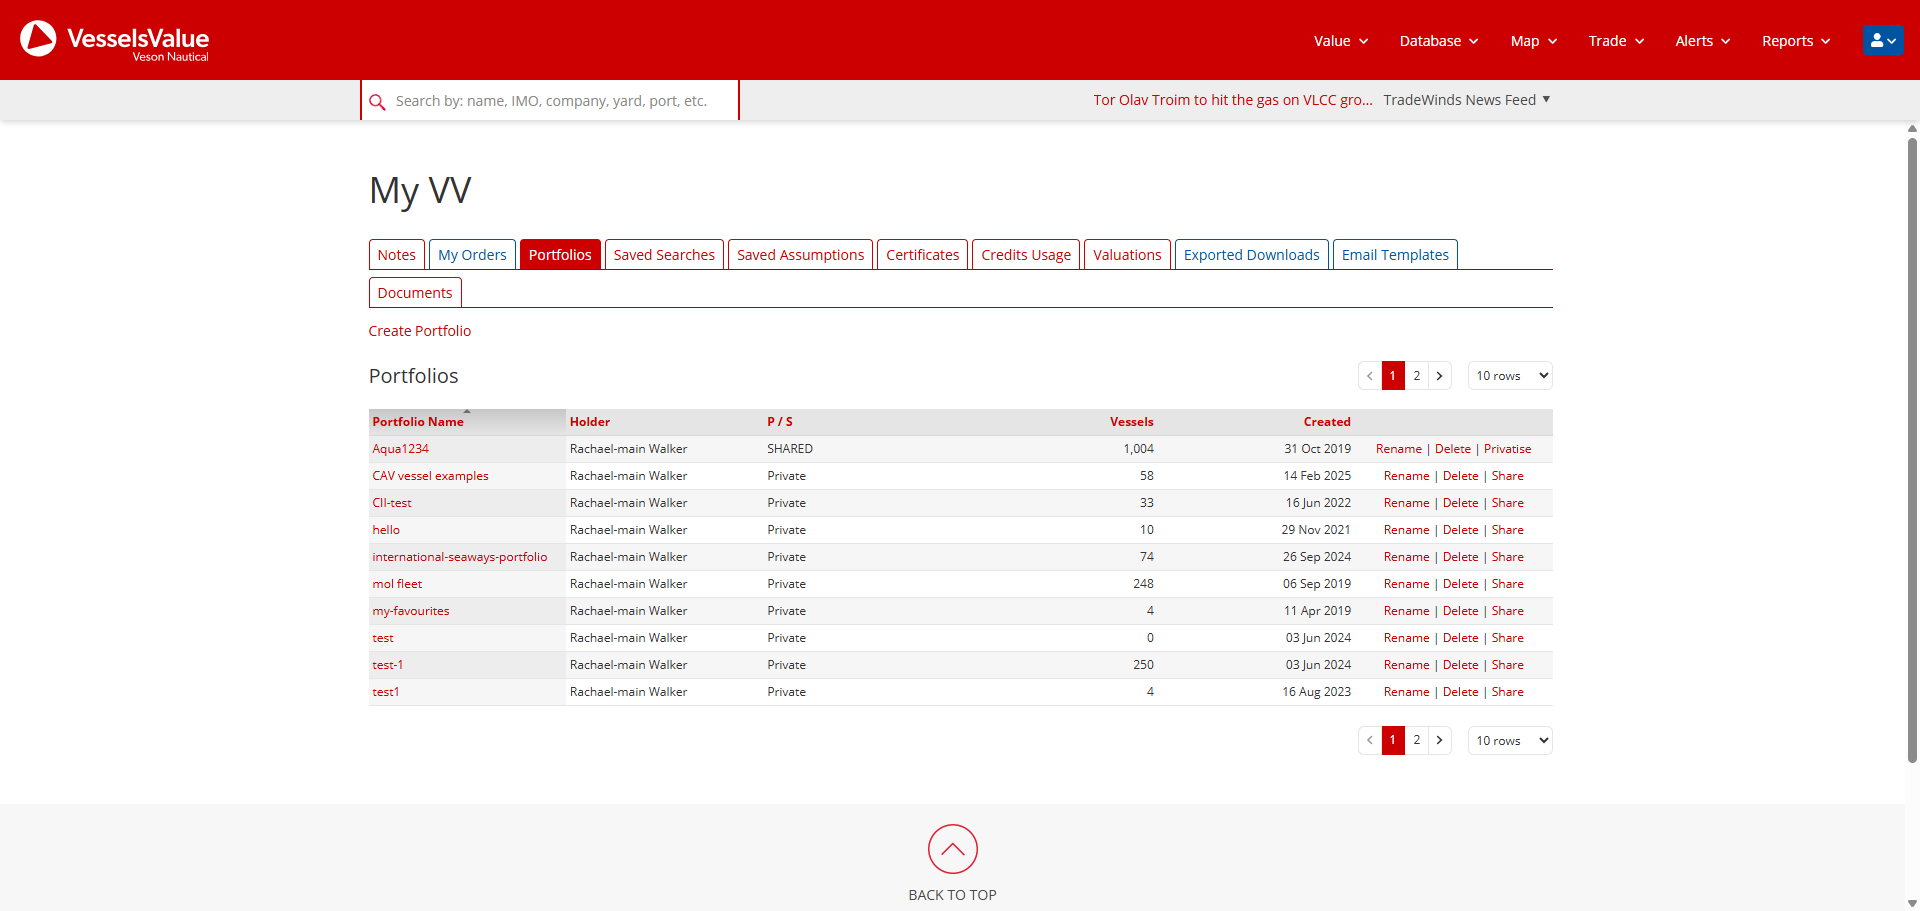Click previous page arrow in top pagination
The width and height of the screenshot is (1920, 911).
(x=1370, y=376)
